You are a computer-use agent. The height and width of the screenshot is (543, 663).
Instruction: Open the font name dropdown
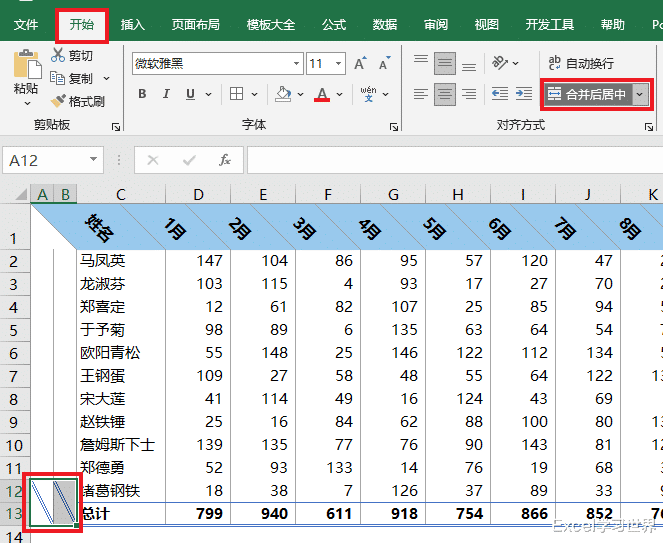pyautogui.click(x=297, y=64)
